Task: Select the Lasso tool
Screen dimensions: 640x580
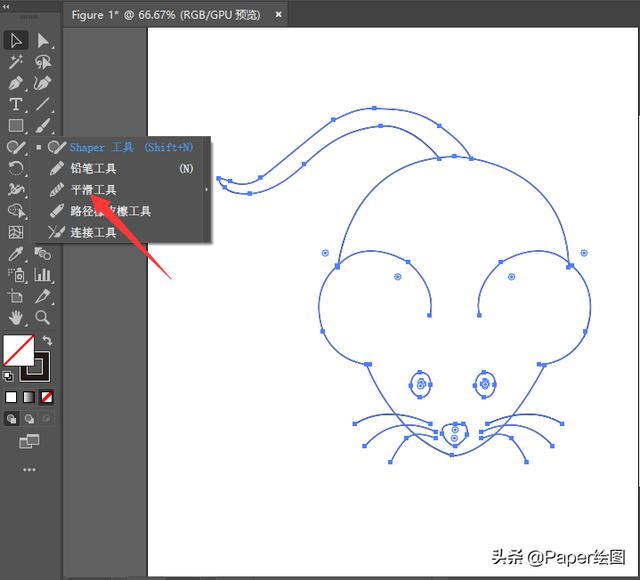Action: coord(42,62)
